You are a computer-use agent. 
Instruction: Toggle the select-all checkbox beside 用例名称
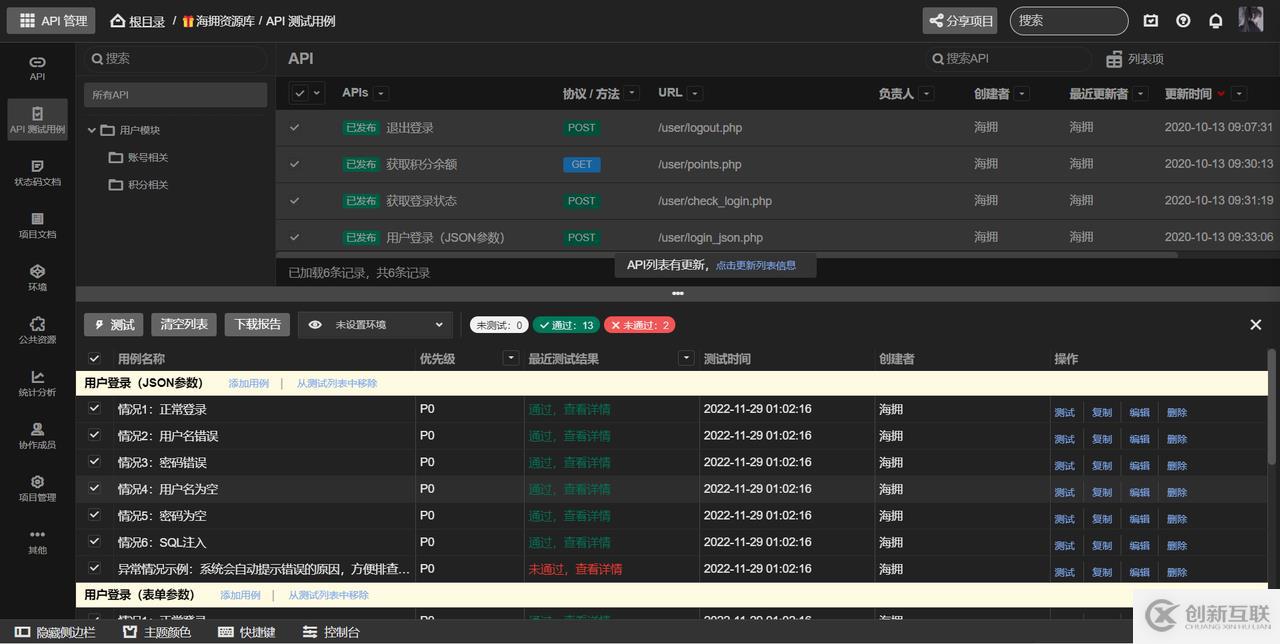pos(95,359)
